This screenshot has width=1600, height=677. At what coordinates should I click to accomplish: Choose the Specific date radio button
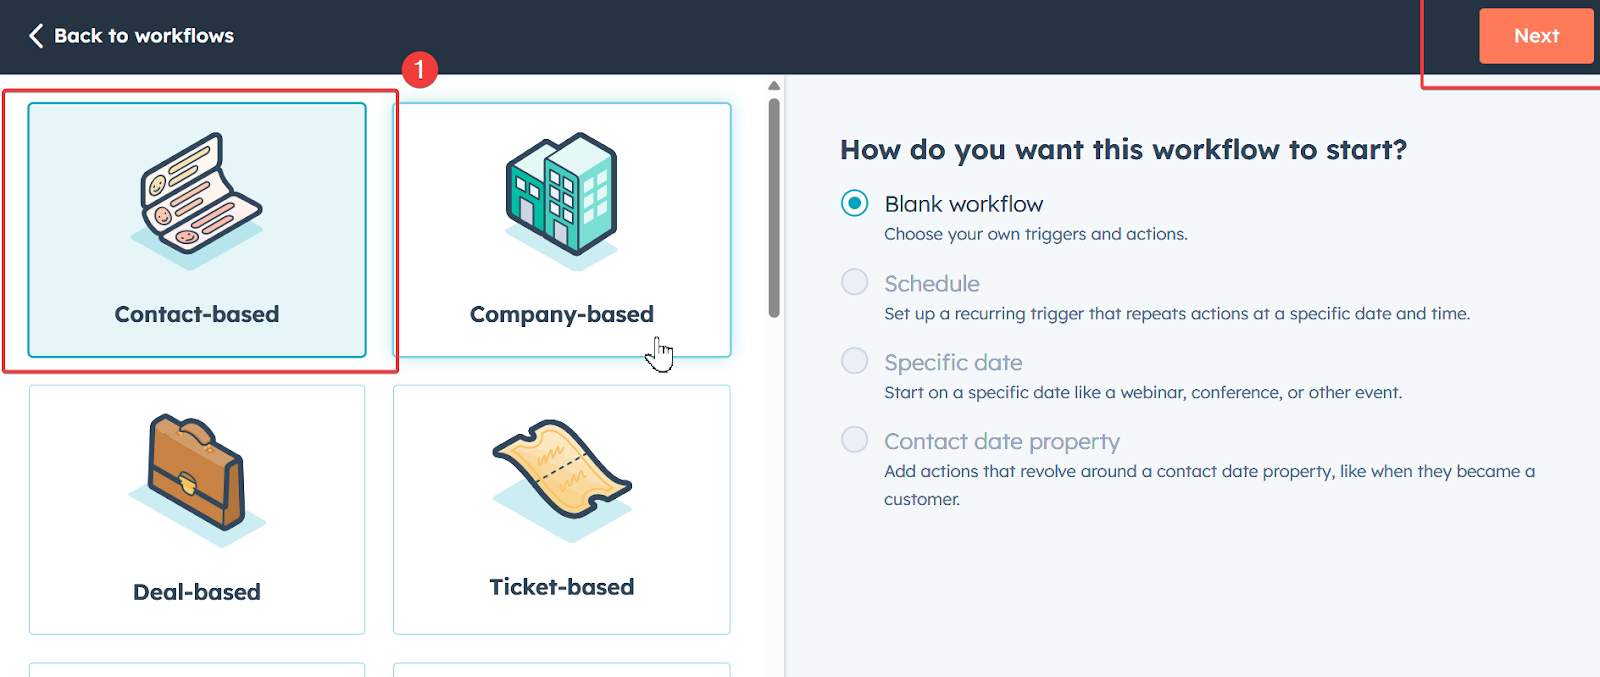tap(854, 361)
